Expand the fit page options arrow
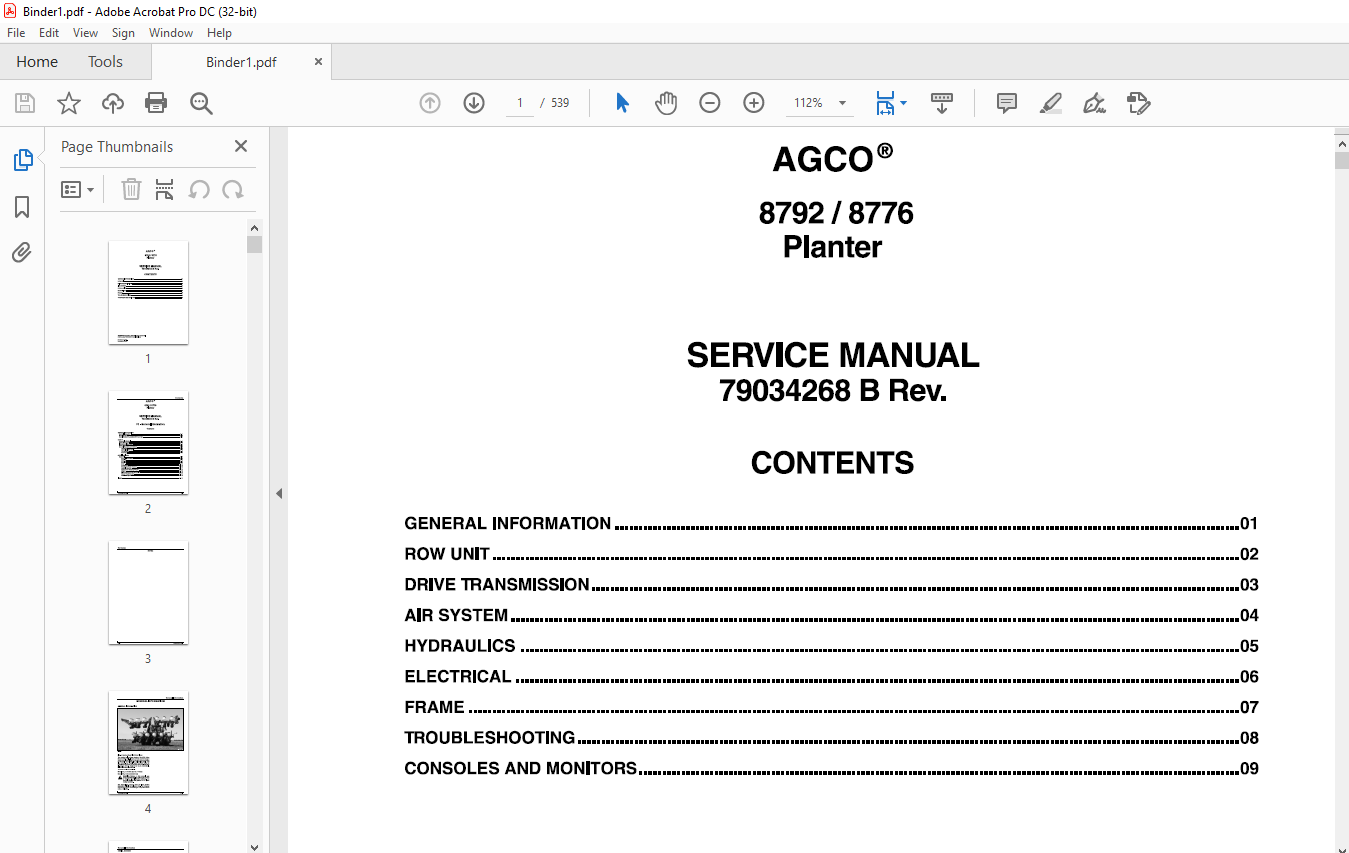 (x=904, y=103)
